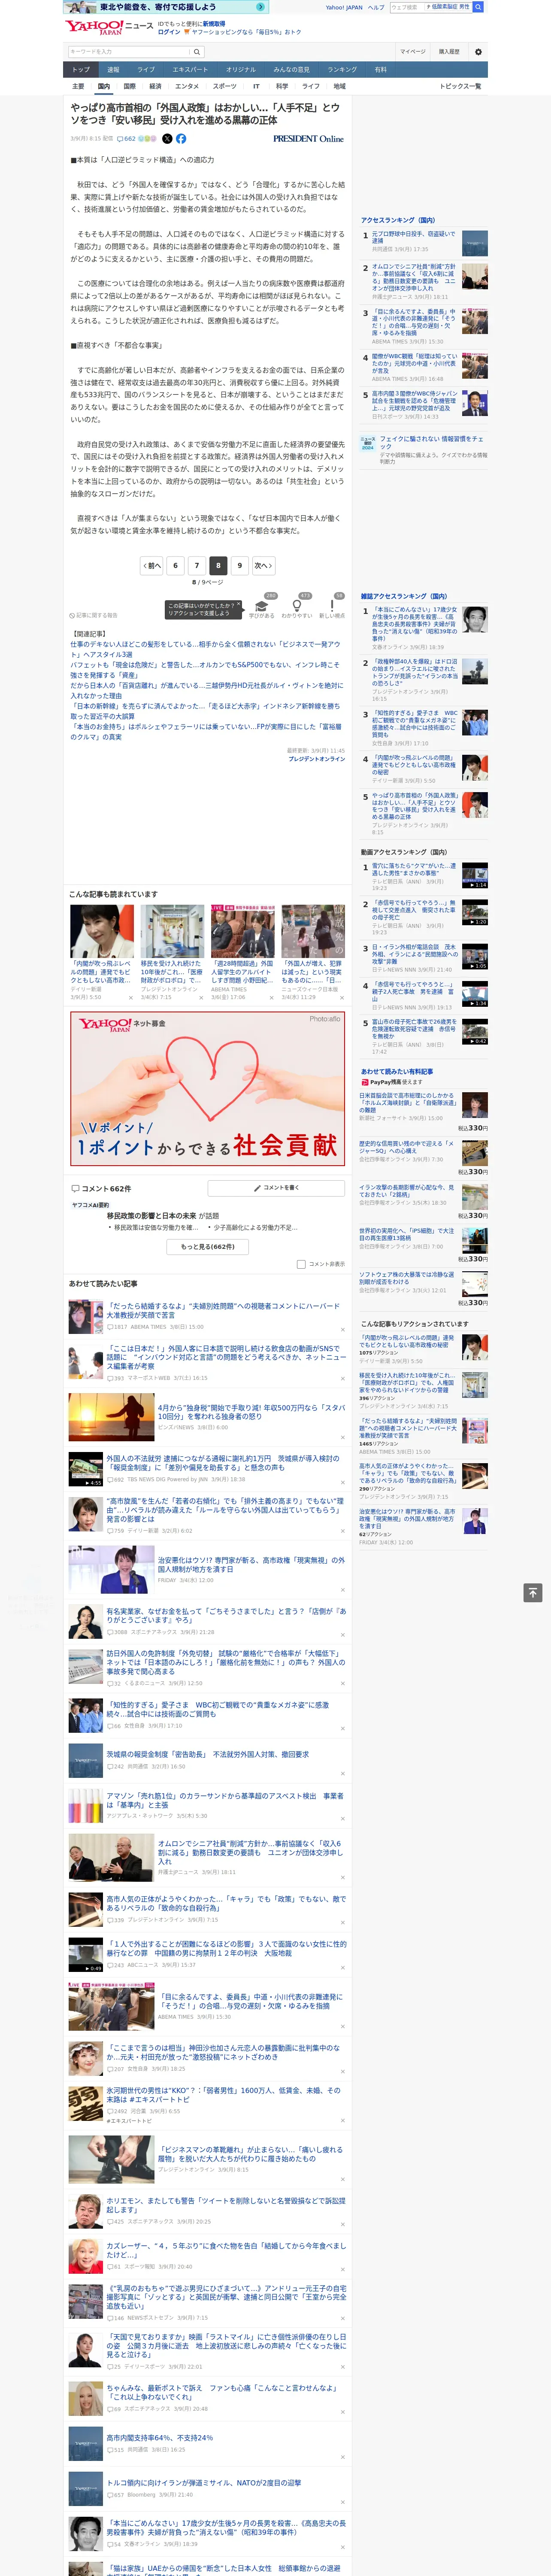Toggle the コメント非表示 checkbox
The width and height of the screenshot is (551, 2576).
click(x=301, y=1264)
